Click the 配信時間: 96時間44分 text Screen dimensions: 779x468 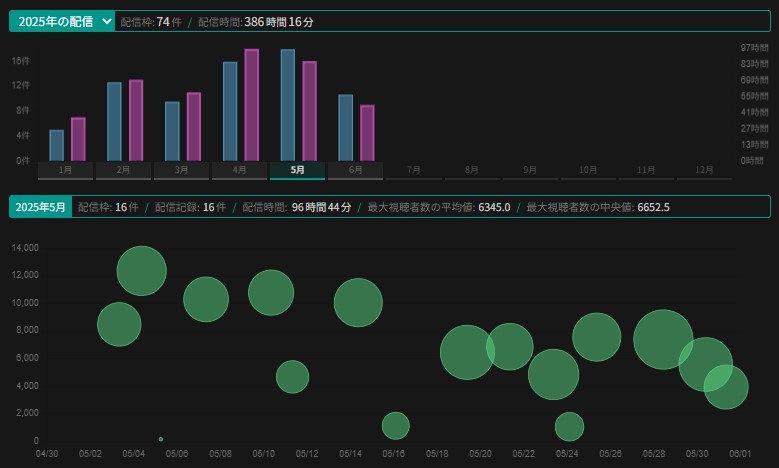[x=297, y=207]
